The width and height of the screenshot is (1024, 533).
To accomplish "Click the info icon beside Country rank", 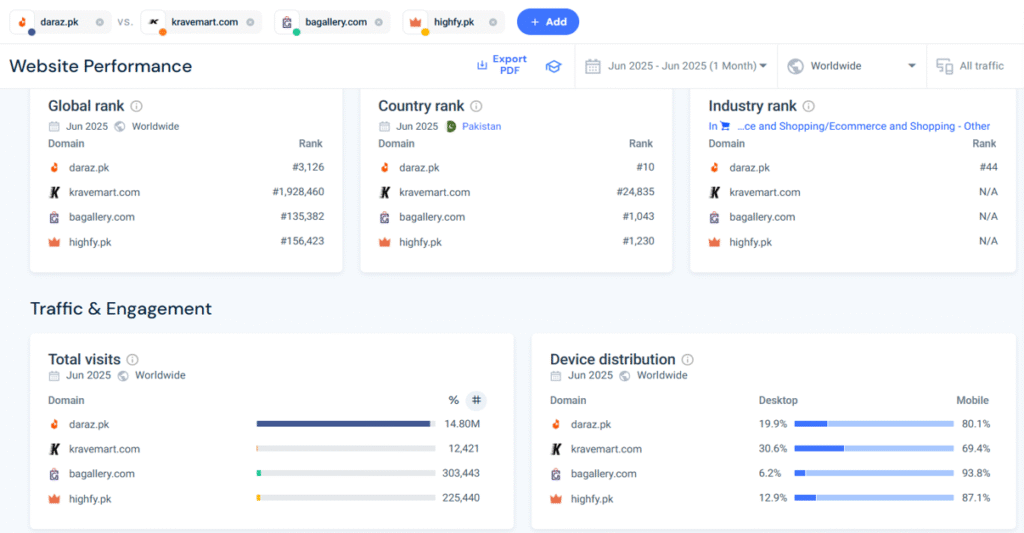I will pyautogui.click(x=476, y=106).
